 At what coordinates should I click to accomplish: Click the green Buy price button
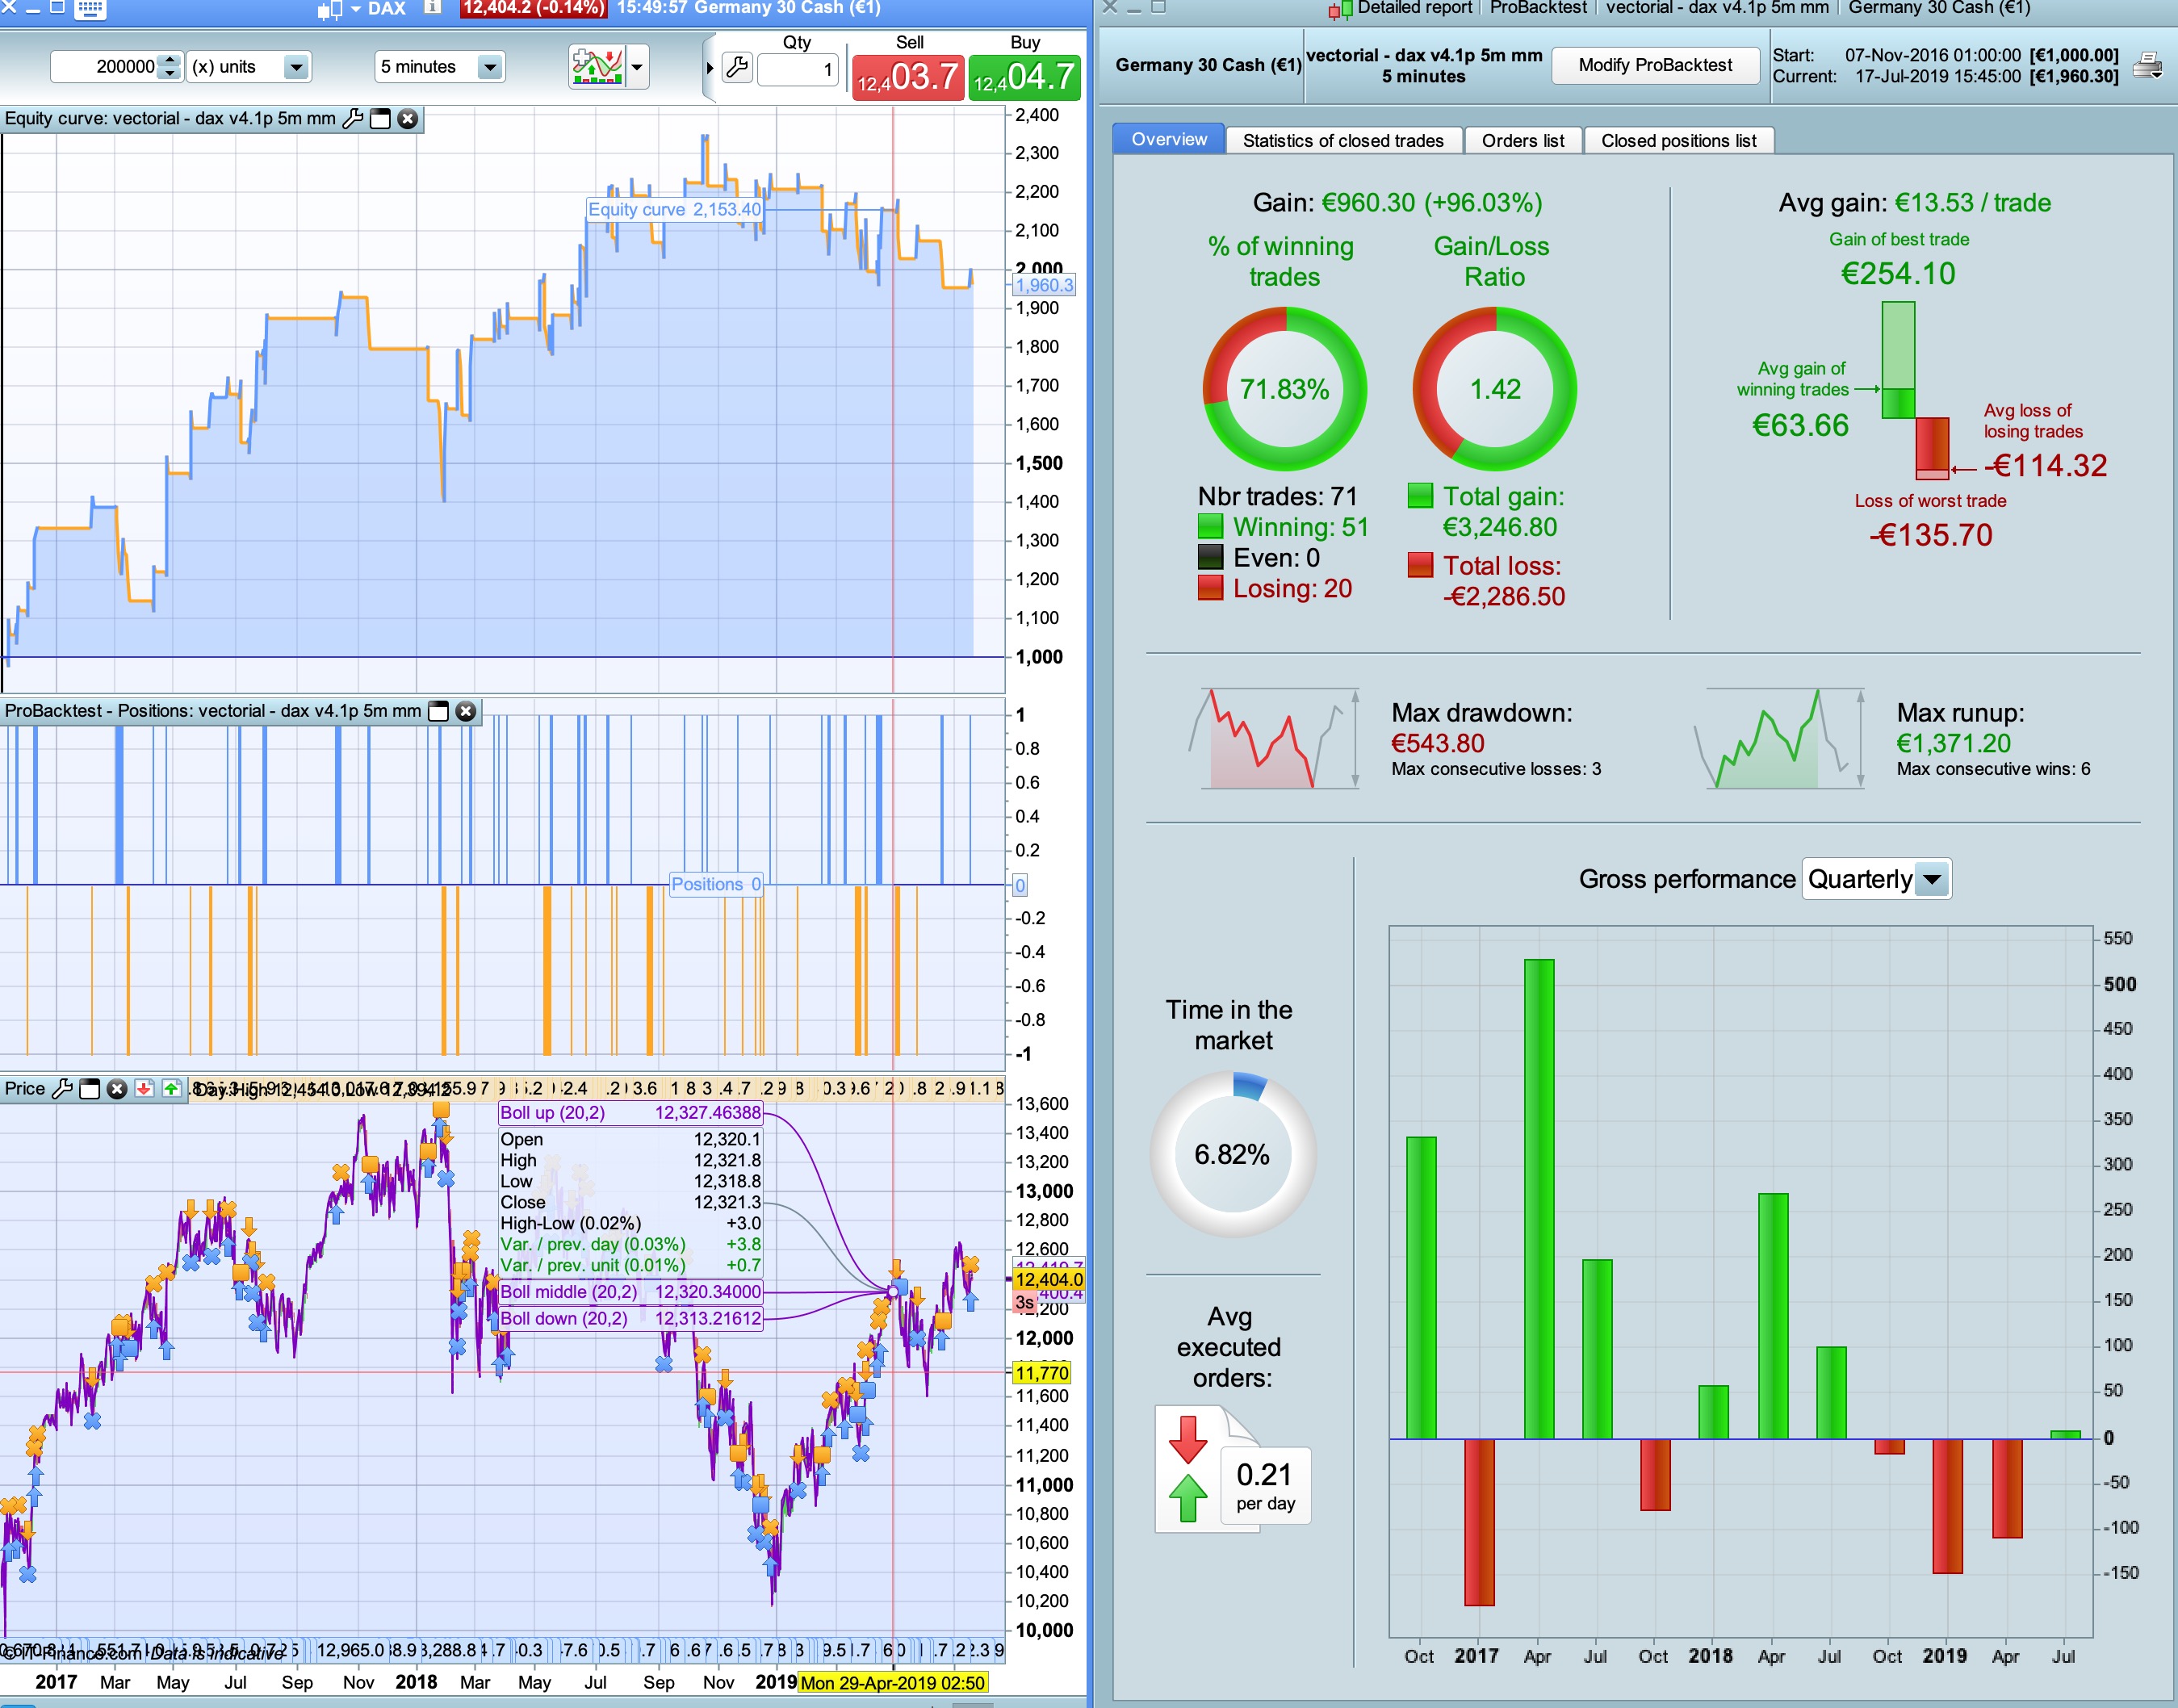click(x=1025, y=77)
